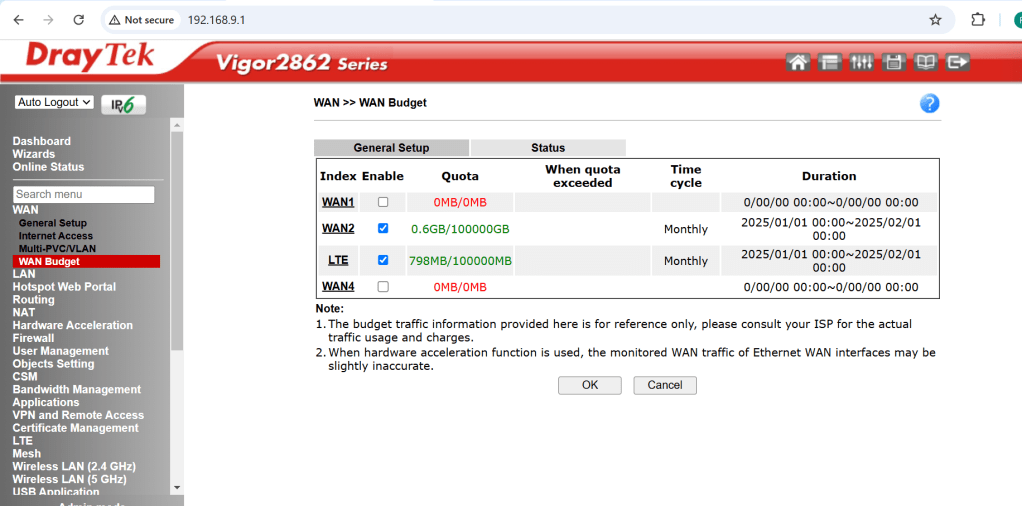This screenshot has width=1022, height=506.
Task: Bookmark this page with the star icon
Action: [x=935, y=20]
